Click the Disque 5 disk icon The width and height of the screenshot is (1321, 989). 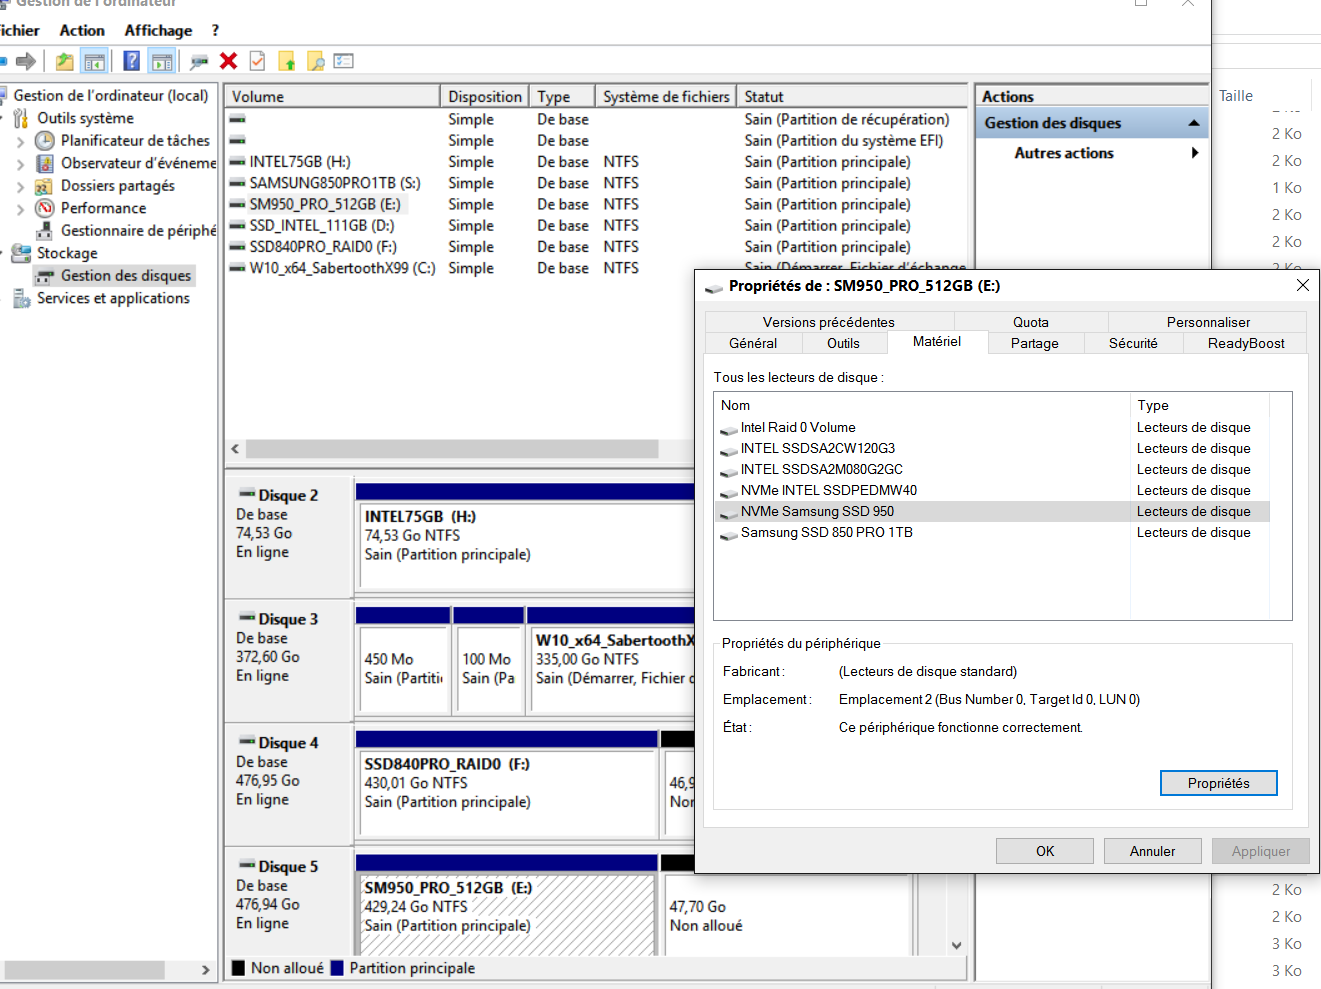click(246, 866)
